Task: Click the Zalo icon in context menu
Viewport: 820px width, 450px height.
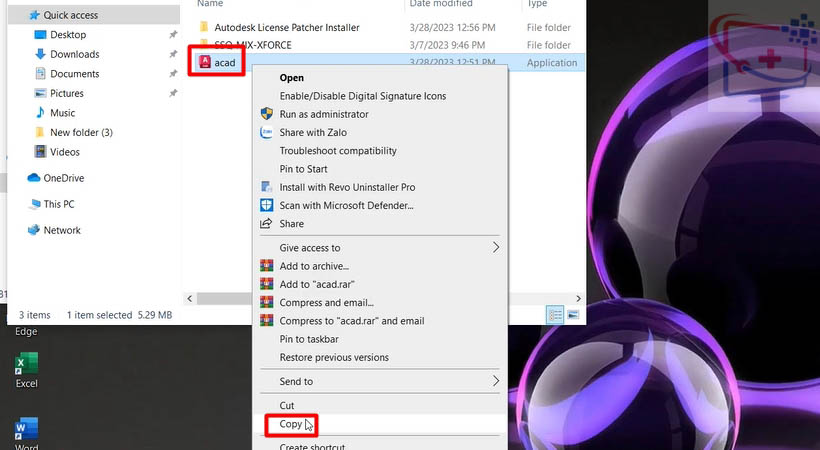Action: click(x=267, y=132)
